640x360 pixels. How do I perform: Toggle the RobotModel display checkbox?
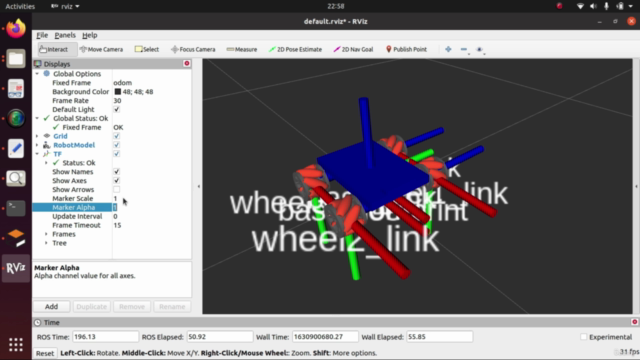click(117, 145)
